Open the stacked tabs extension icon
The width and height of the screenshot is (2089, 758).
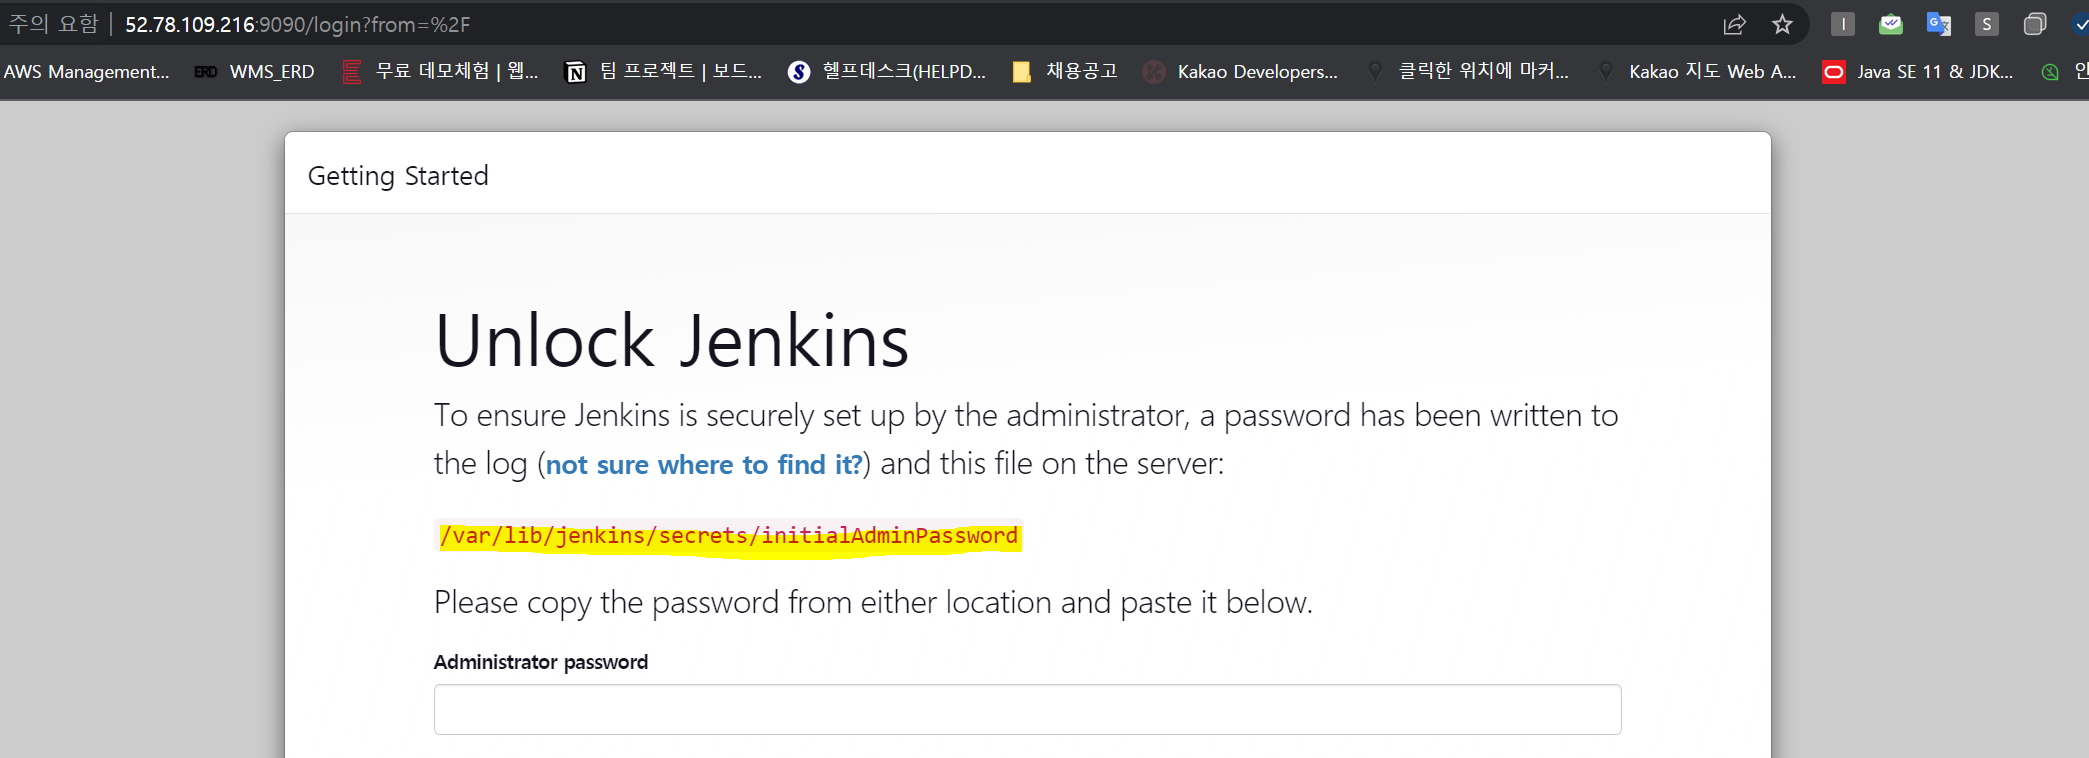2034,24
